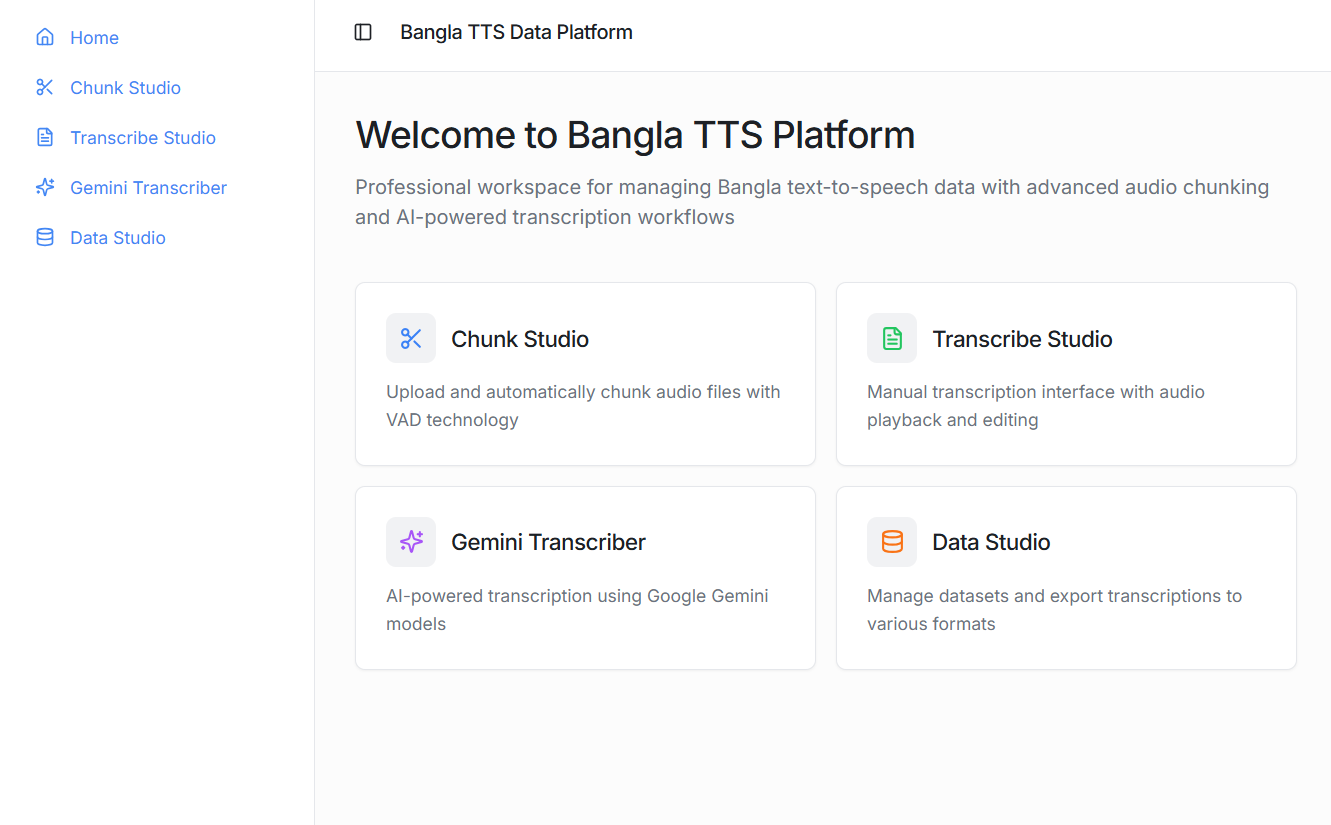Select Transcribe Studio sidebar link

point(143,138)
